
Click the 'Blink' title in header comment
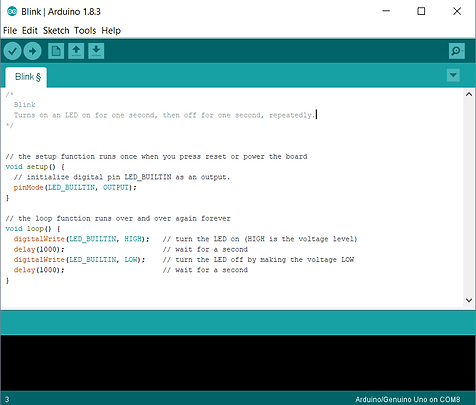pyautogui.click(x=24, y=105)
